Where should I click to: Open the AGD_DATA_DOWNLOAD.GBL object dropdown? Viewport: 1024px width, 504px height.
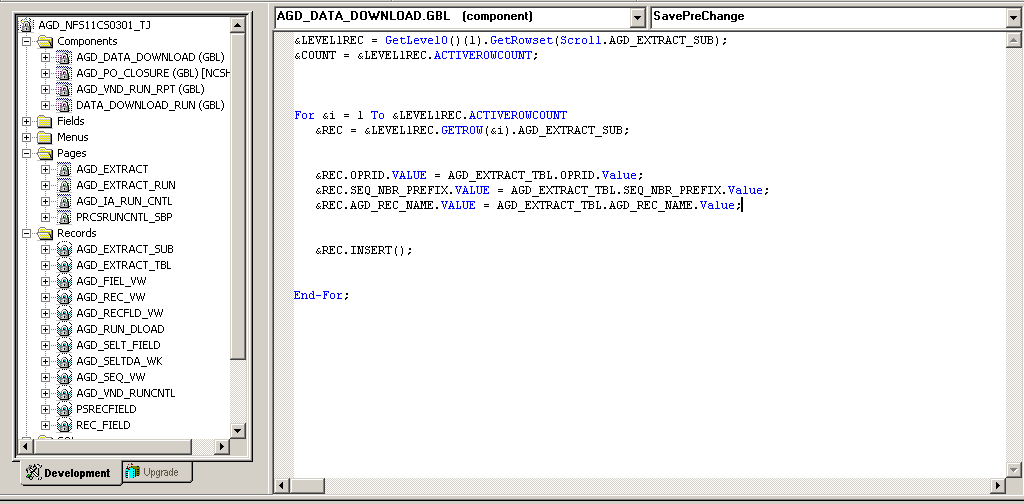coord(637,16)
